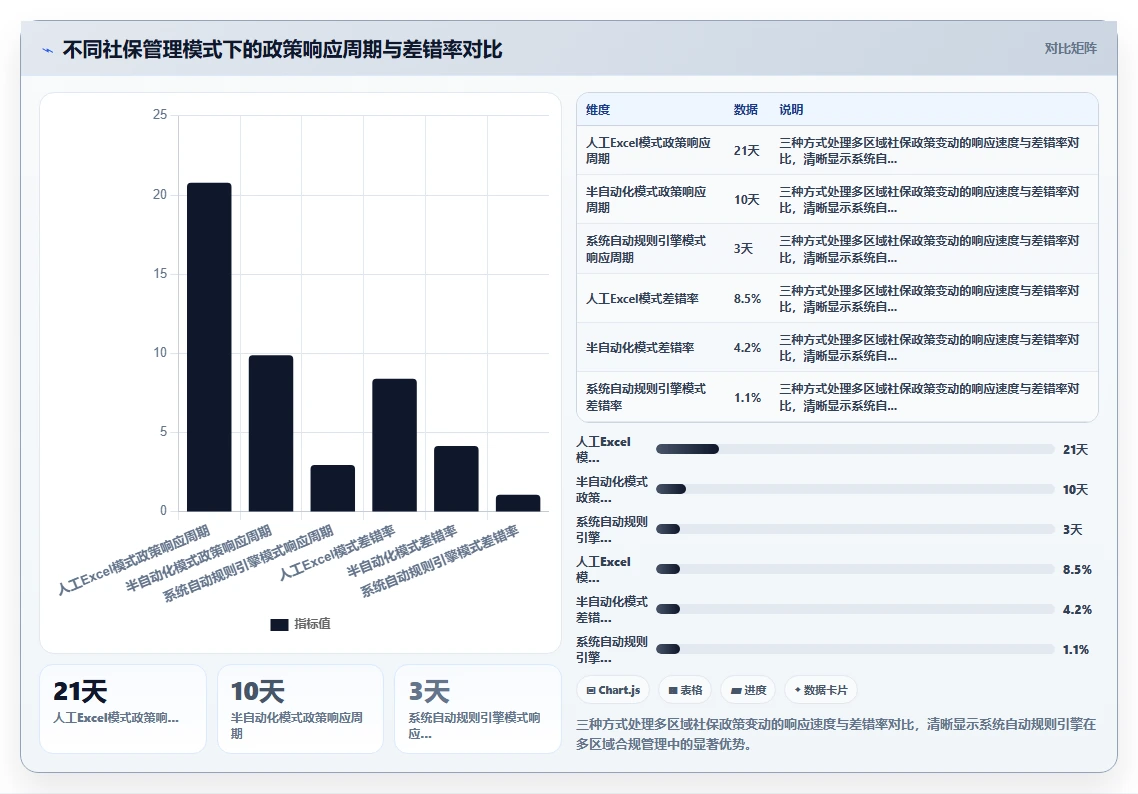
Task: Click the 数据 column header
Action: pyautogui.click(x=745, y=110)
